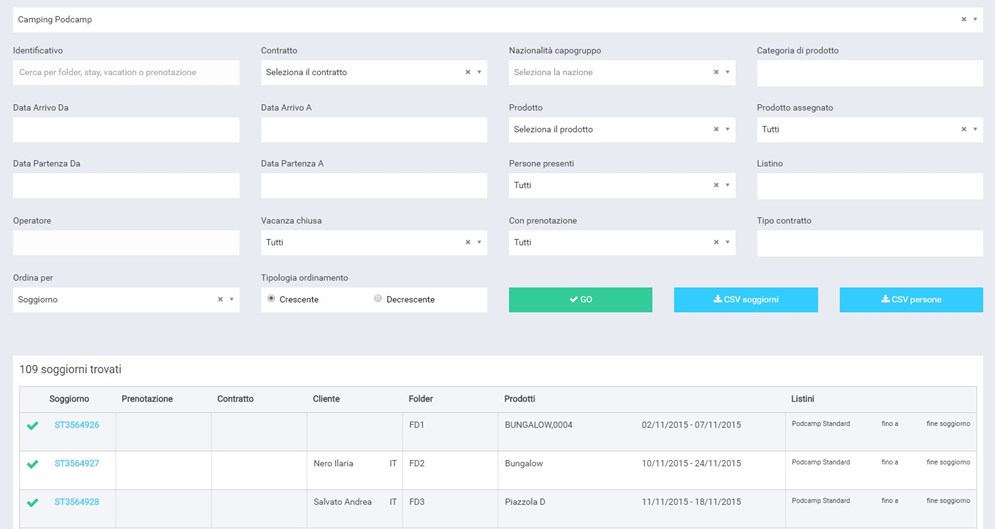
Task: Clear the Nazionalità capogruppo x icon
Action: pyautogui.click(x=715, y=72)
